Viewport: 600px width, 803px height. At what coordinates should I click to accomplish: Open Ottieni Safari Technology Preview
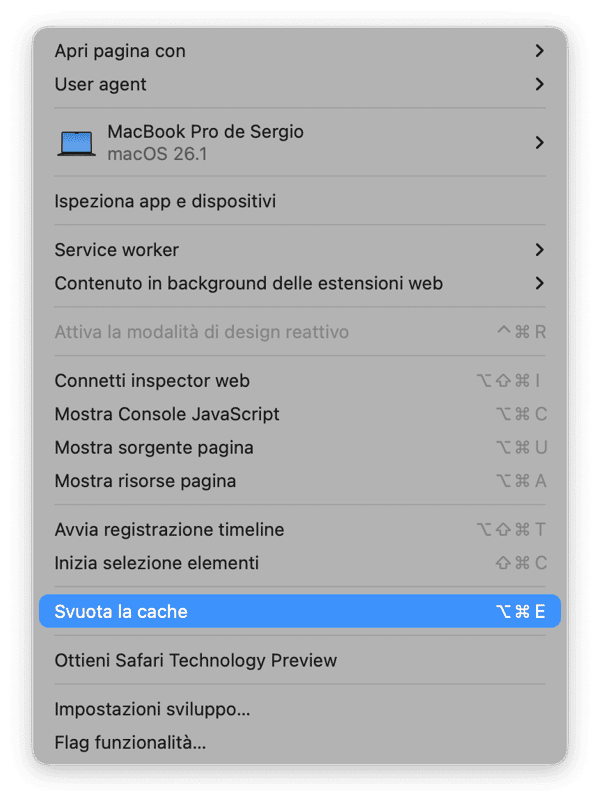(195, 660)
